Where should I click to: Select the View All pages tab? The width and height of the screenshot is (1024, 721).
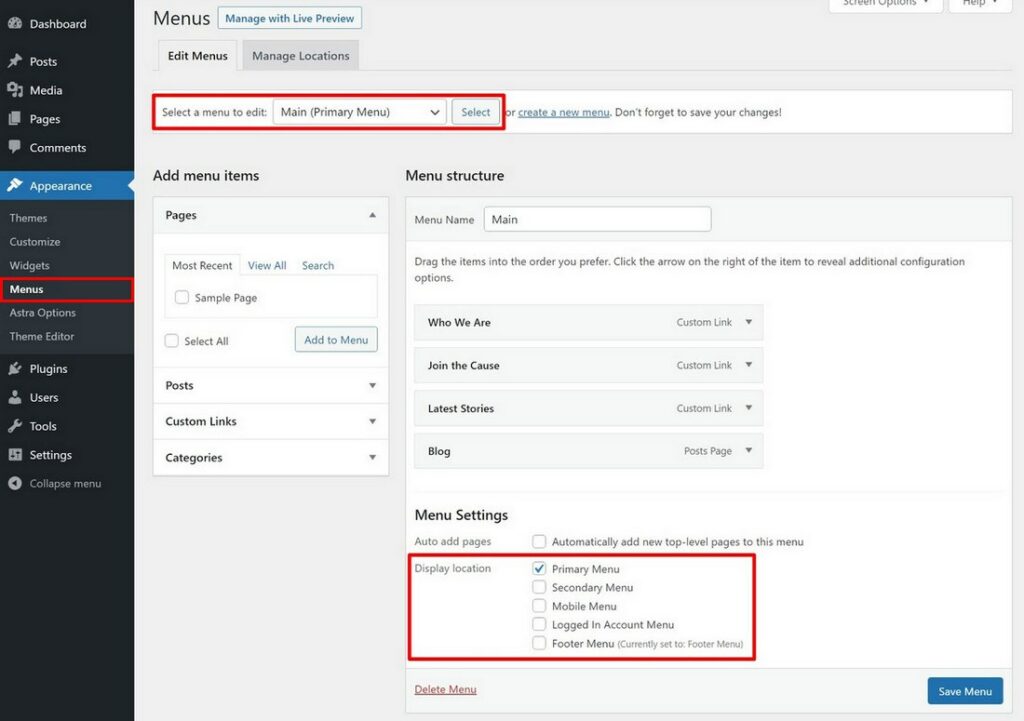[267, 265]
